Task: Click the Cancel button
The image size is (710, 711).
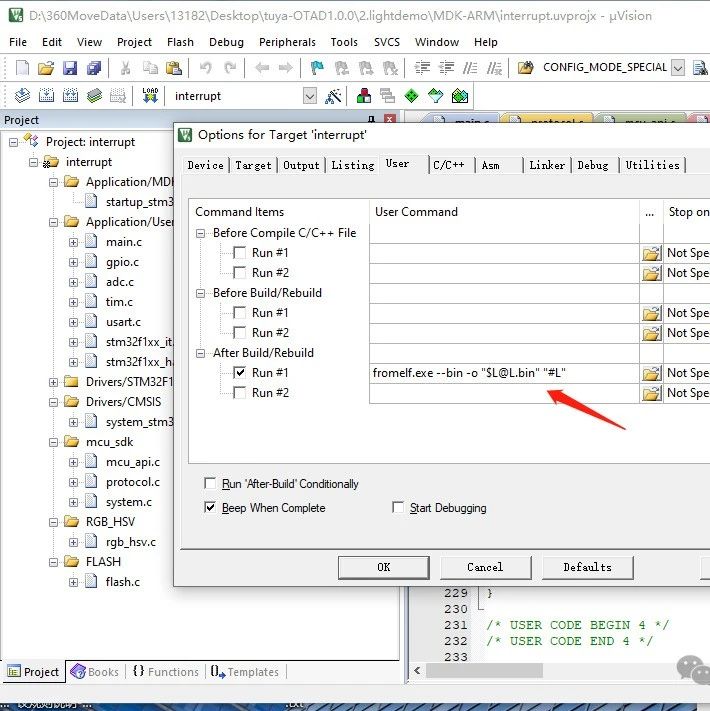Action: (485, 567)
